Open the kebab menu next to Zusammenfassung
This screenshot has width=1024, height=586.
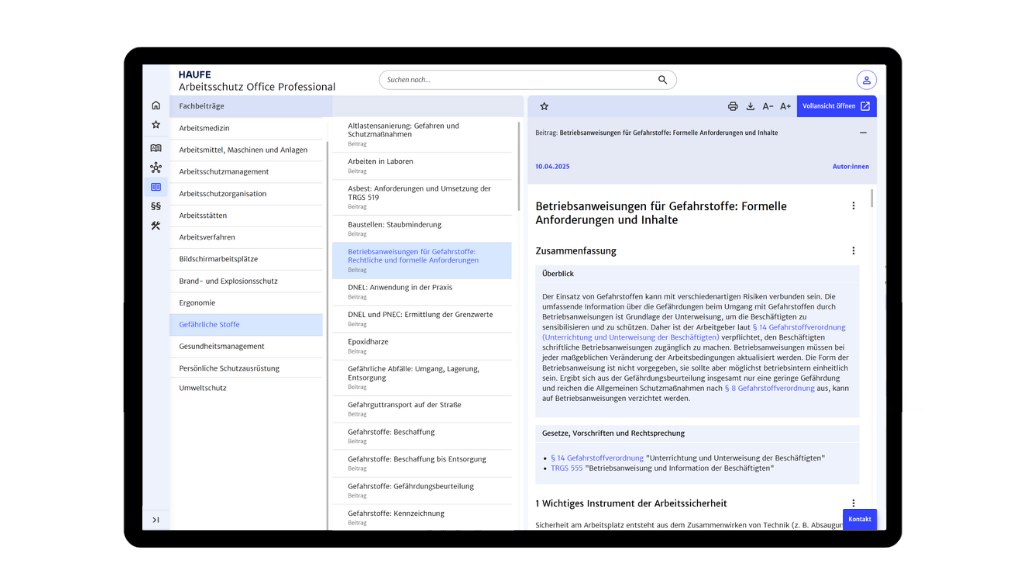point(853,250)
